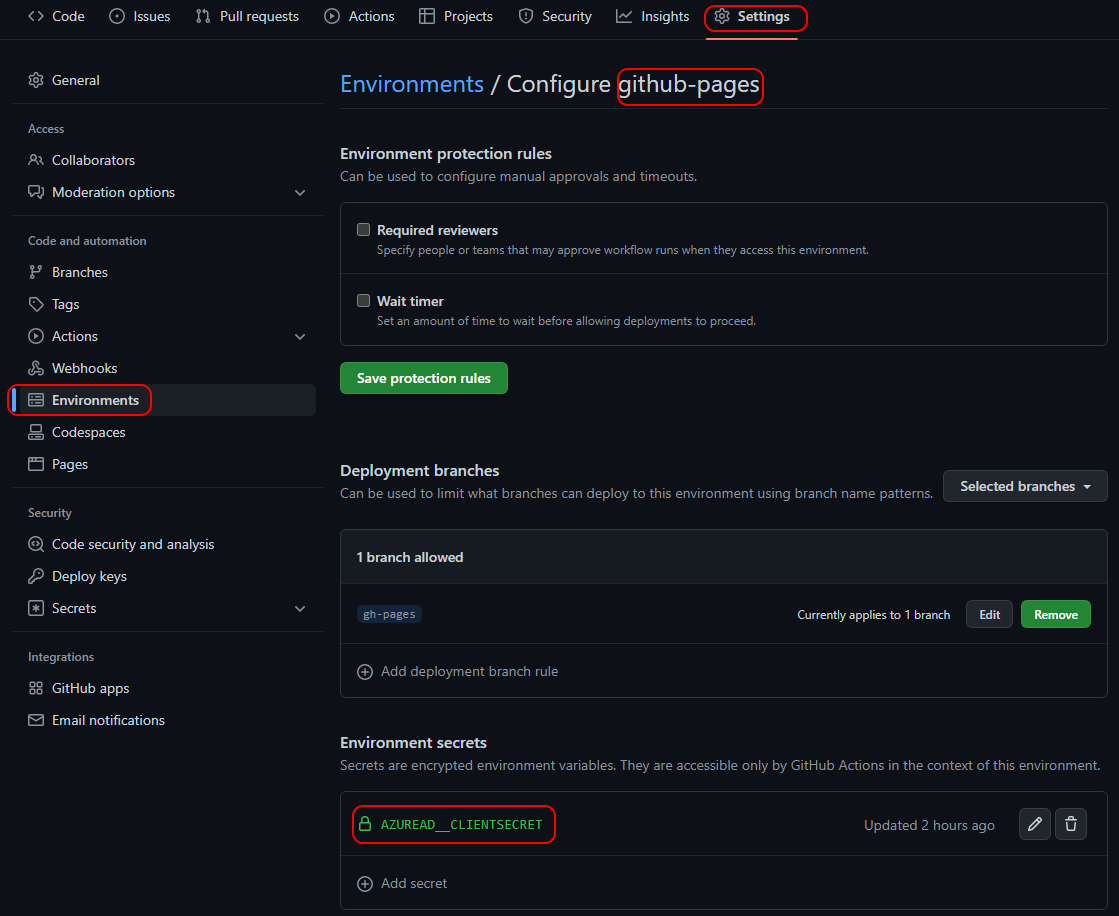Click the Required reviewers label text

point(437,230)
